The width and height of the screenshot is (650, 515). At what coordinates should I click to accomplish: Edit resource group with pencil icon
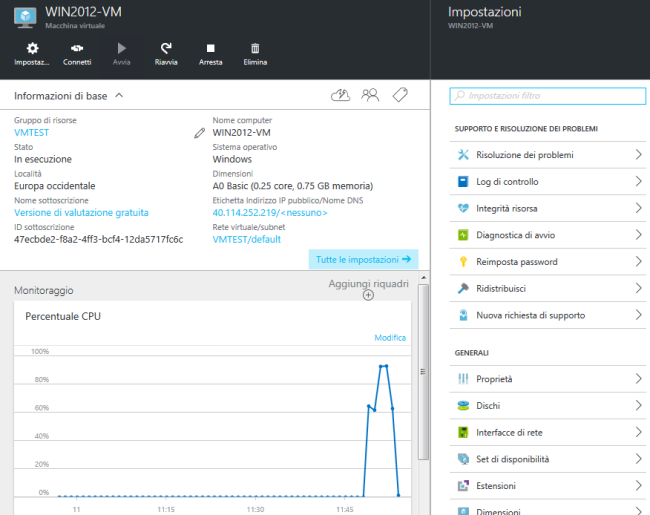click(200, 132)
